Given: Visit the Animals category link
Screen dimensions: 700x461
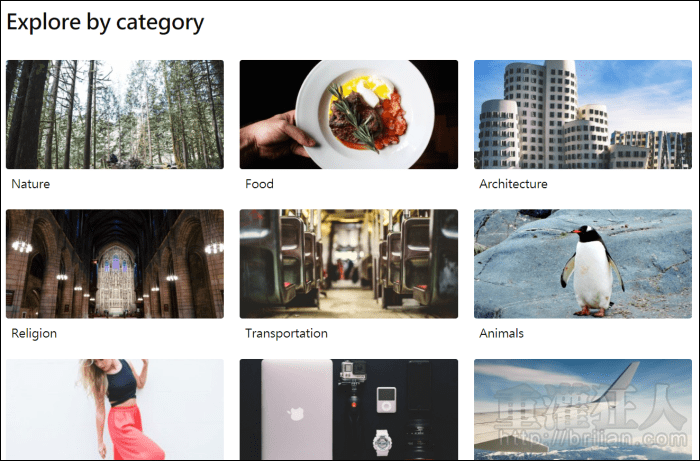Looking at the screenshot, I should [x=501, y=333].
